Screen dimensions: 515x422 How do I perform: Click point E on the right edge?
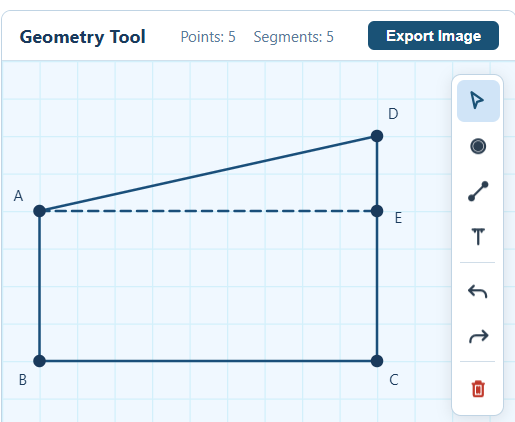(x=377, y=211)
